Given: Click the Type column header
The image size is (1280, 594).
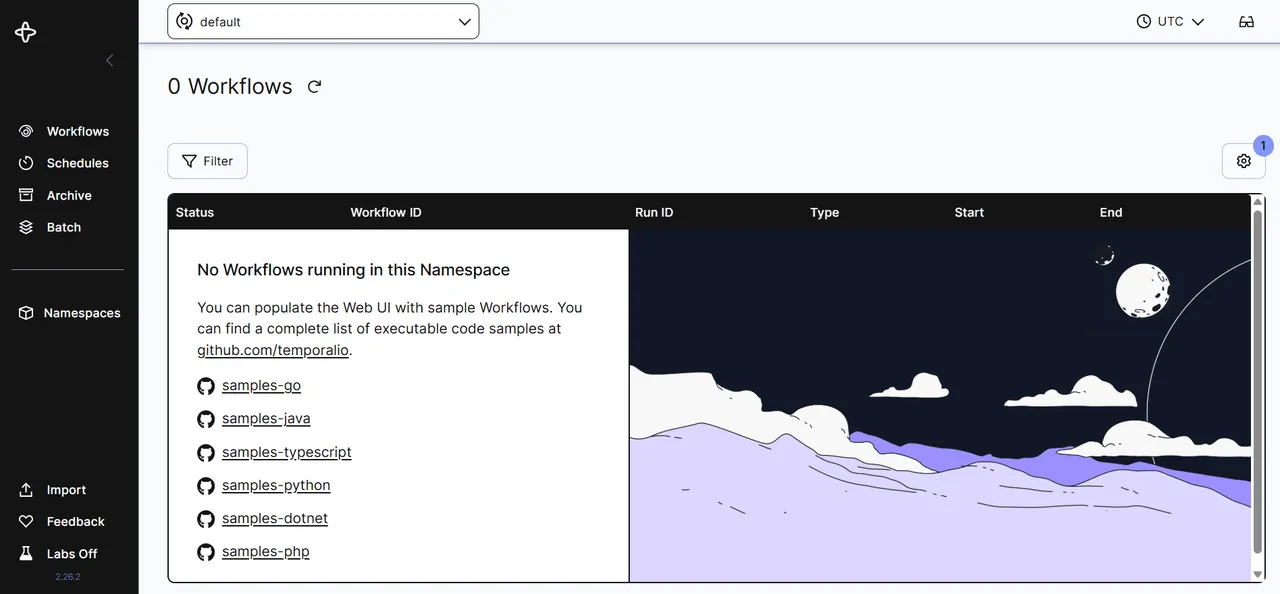Looking at the screenshot, I should (824, 212).
